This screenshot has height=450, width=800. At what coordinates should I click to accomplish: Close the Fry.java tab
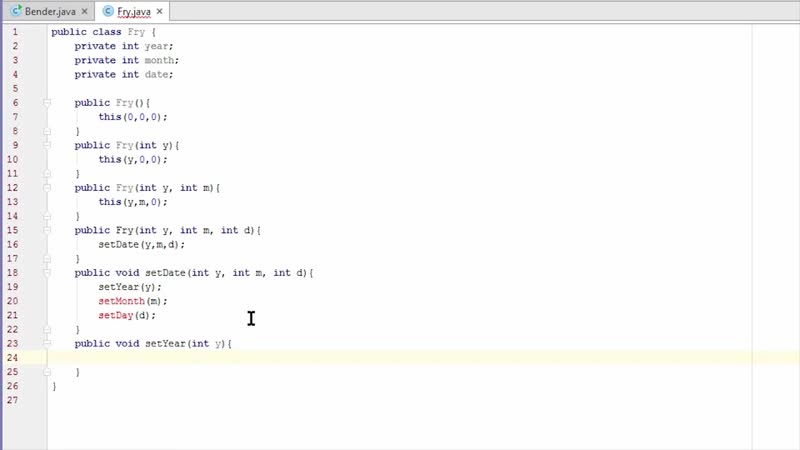(160, 11)
